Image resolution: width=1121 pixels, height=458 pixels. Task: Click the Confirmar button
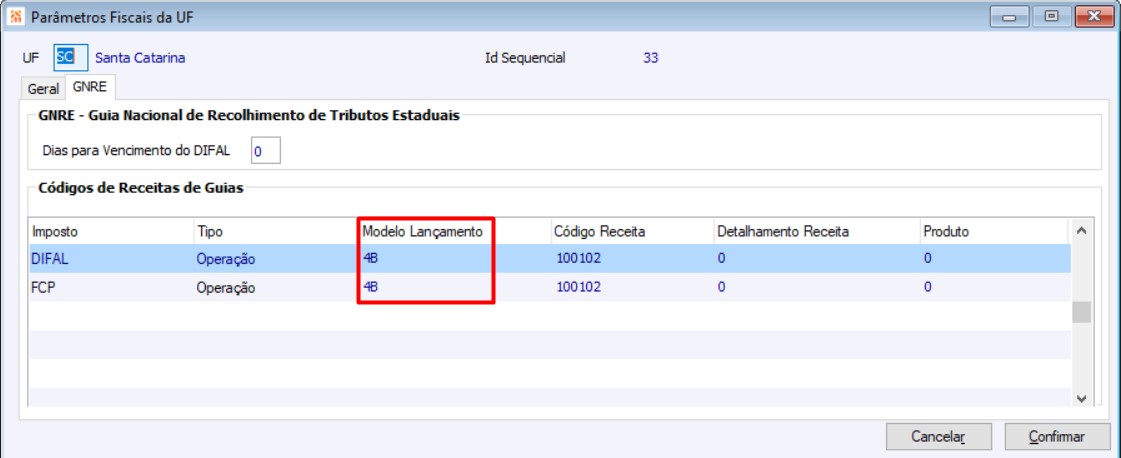1057,437
